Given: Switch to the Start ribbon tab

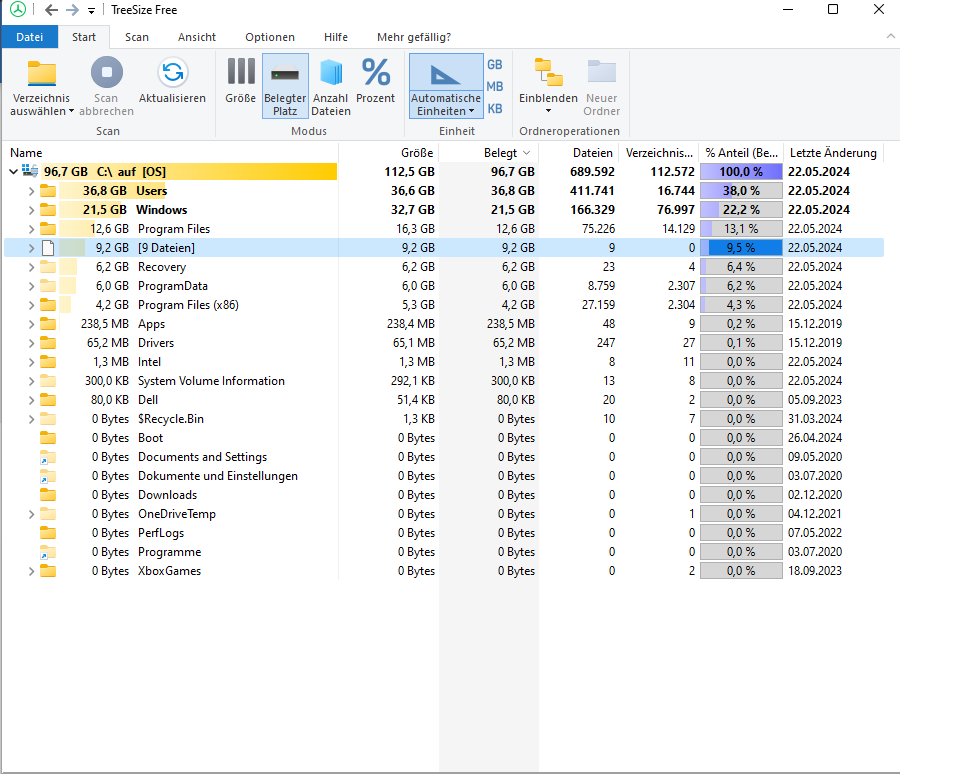Looking at the screenshot, I should click(84, 37).
